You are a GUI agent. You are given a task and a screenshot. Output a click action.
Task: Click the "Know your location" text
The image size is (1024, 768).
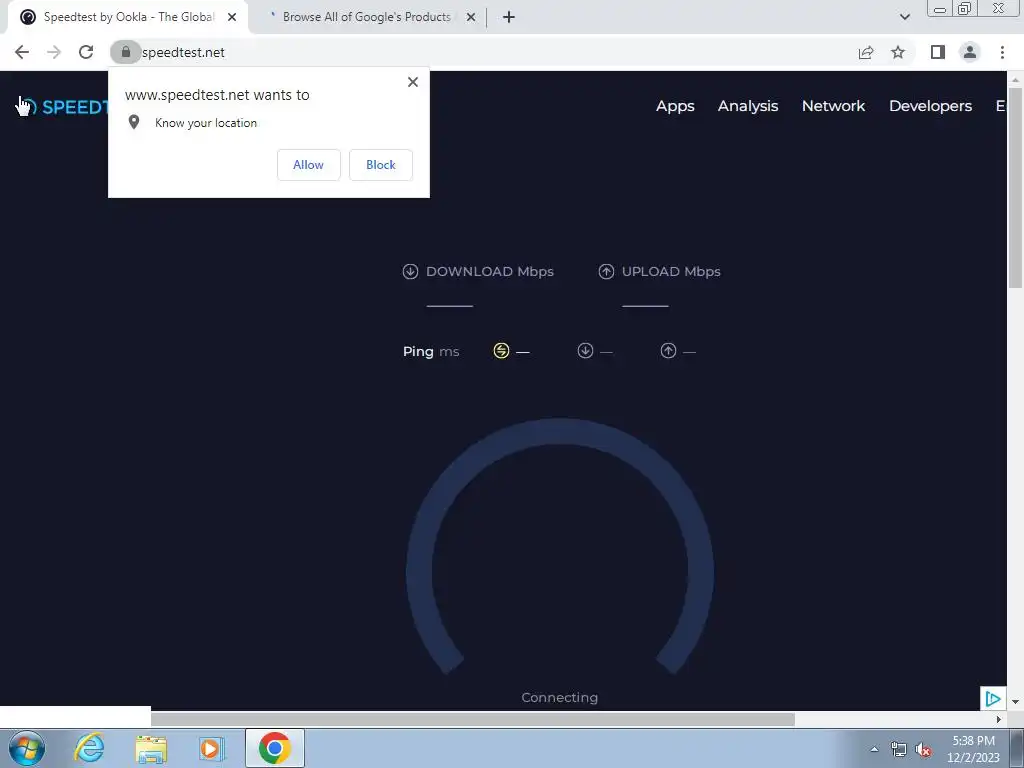[x=206, y=123]
